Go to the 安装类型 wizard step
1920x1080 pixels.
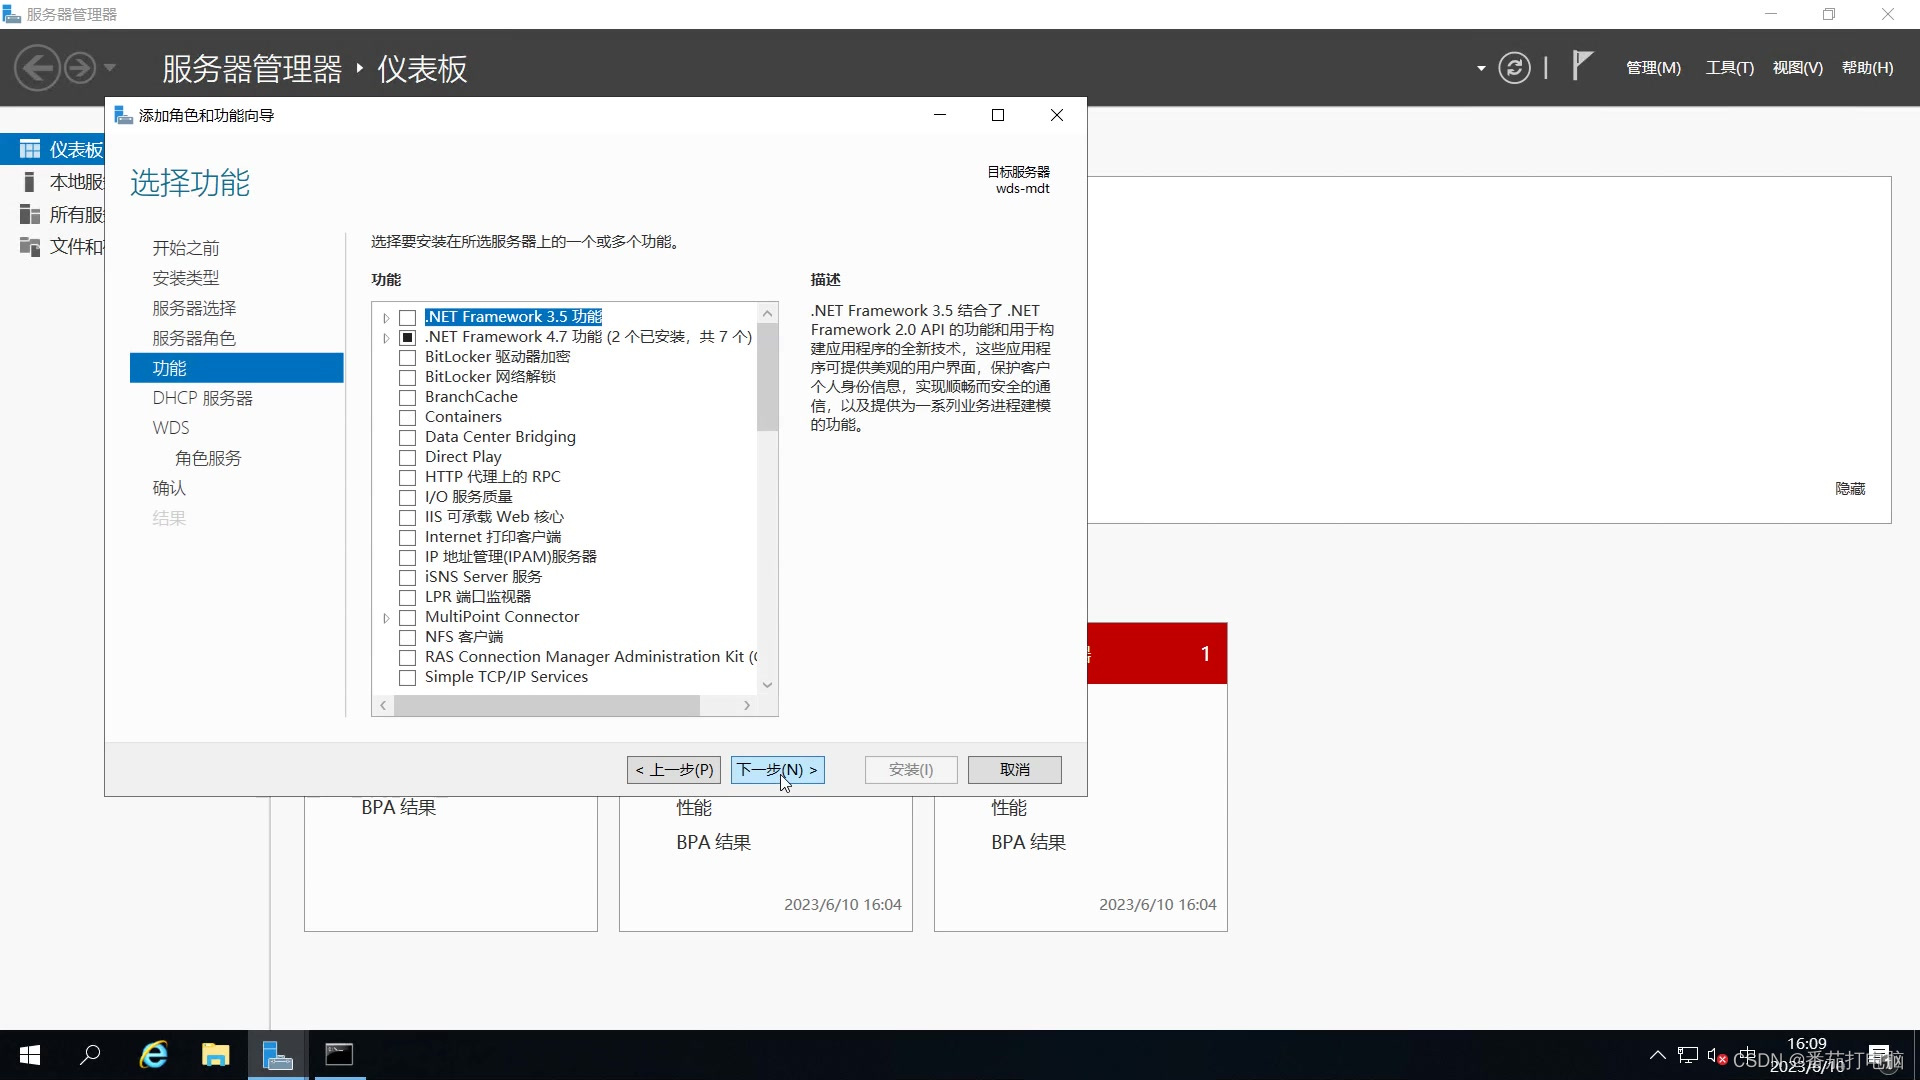(x=186, y=278)
